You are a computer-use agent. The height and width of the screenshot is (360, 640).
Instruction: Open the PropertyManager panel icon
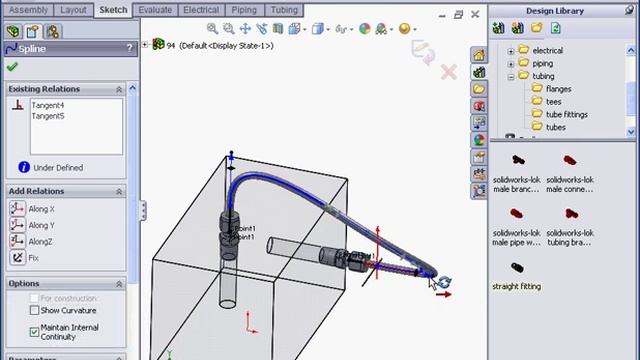(33, 31)
